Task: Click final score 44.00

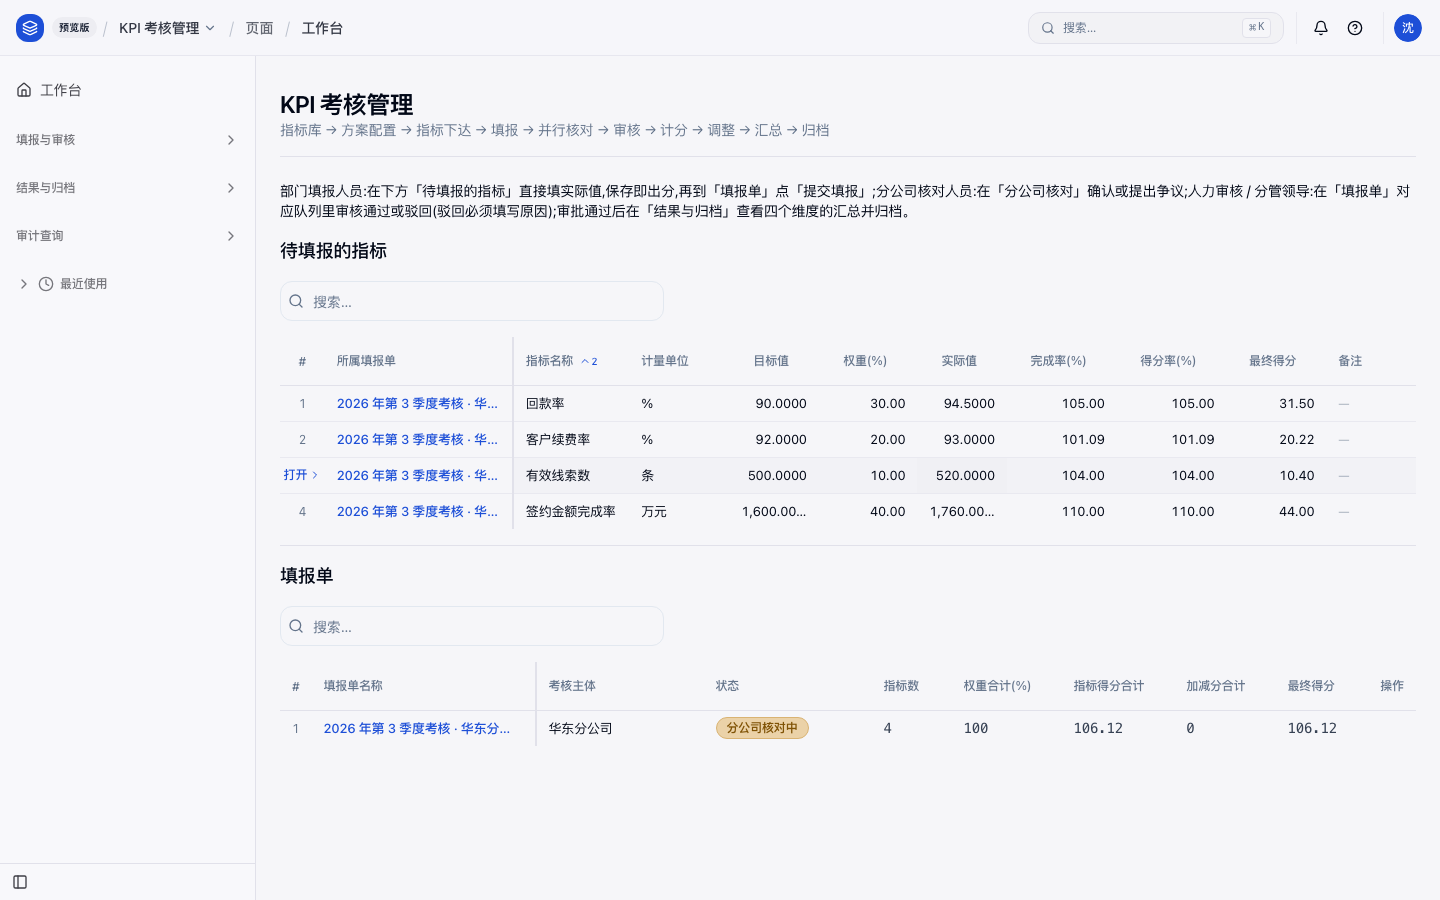Action: tap(1297, 512)
